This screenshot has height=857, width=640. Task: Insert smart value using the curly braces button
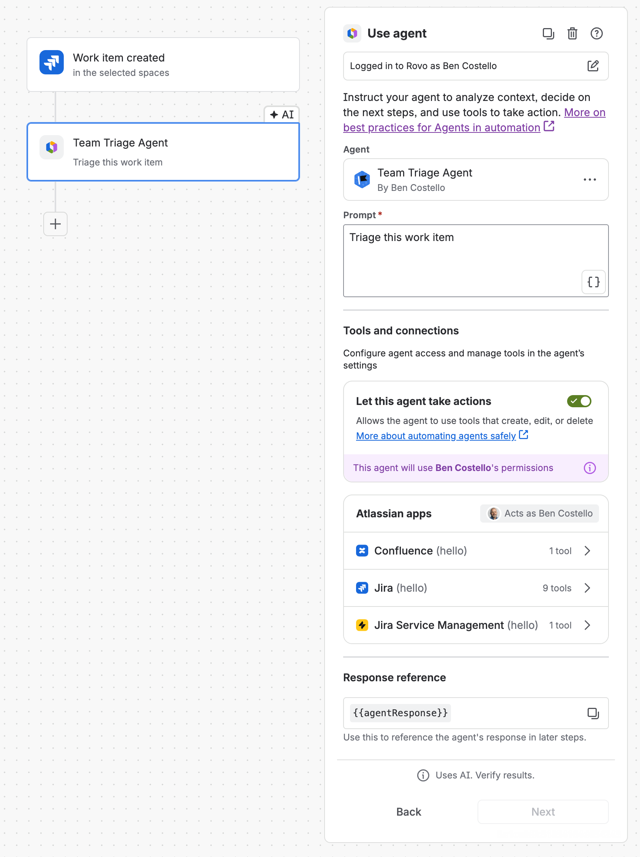click(594, 282)
